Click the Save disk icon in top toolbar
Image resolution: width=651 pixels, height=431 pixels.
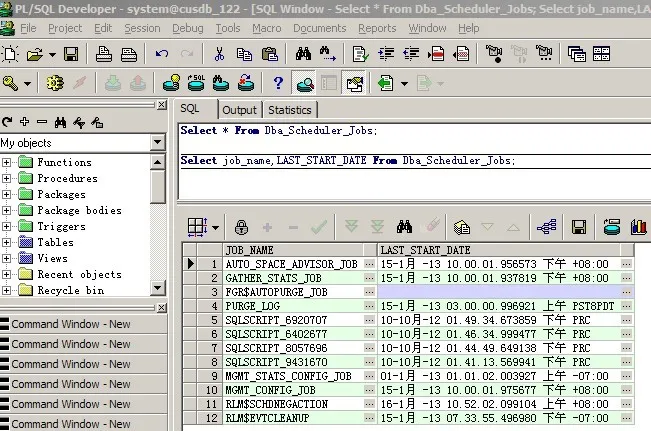(x=71, y=54)
